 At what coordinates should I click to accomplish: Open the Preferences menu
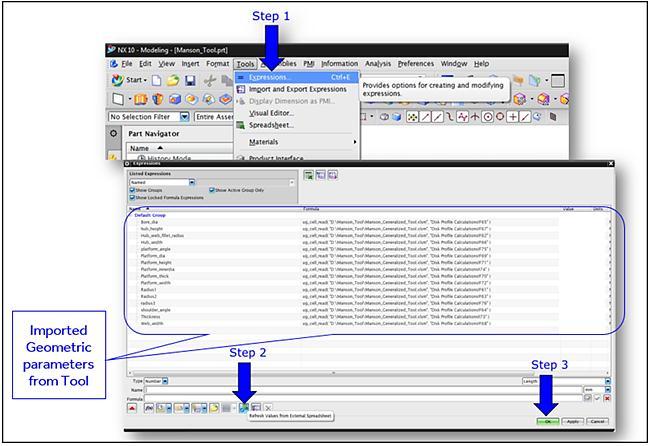[x=416, y=64]
